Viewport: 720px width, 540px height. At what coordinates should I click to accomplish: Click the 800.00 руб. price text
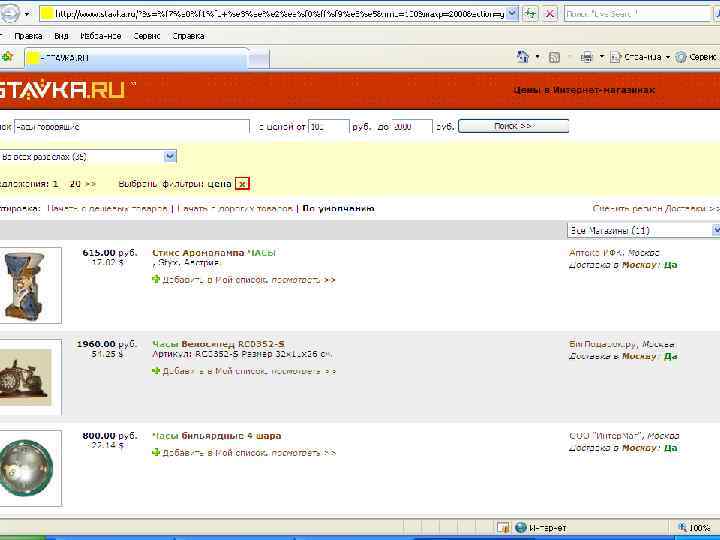coord(110,435)
